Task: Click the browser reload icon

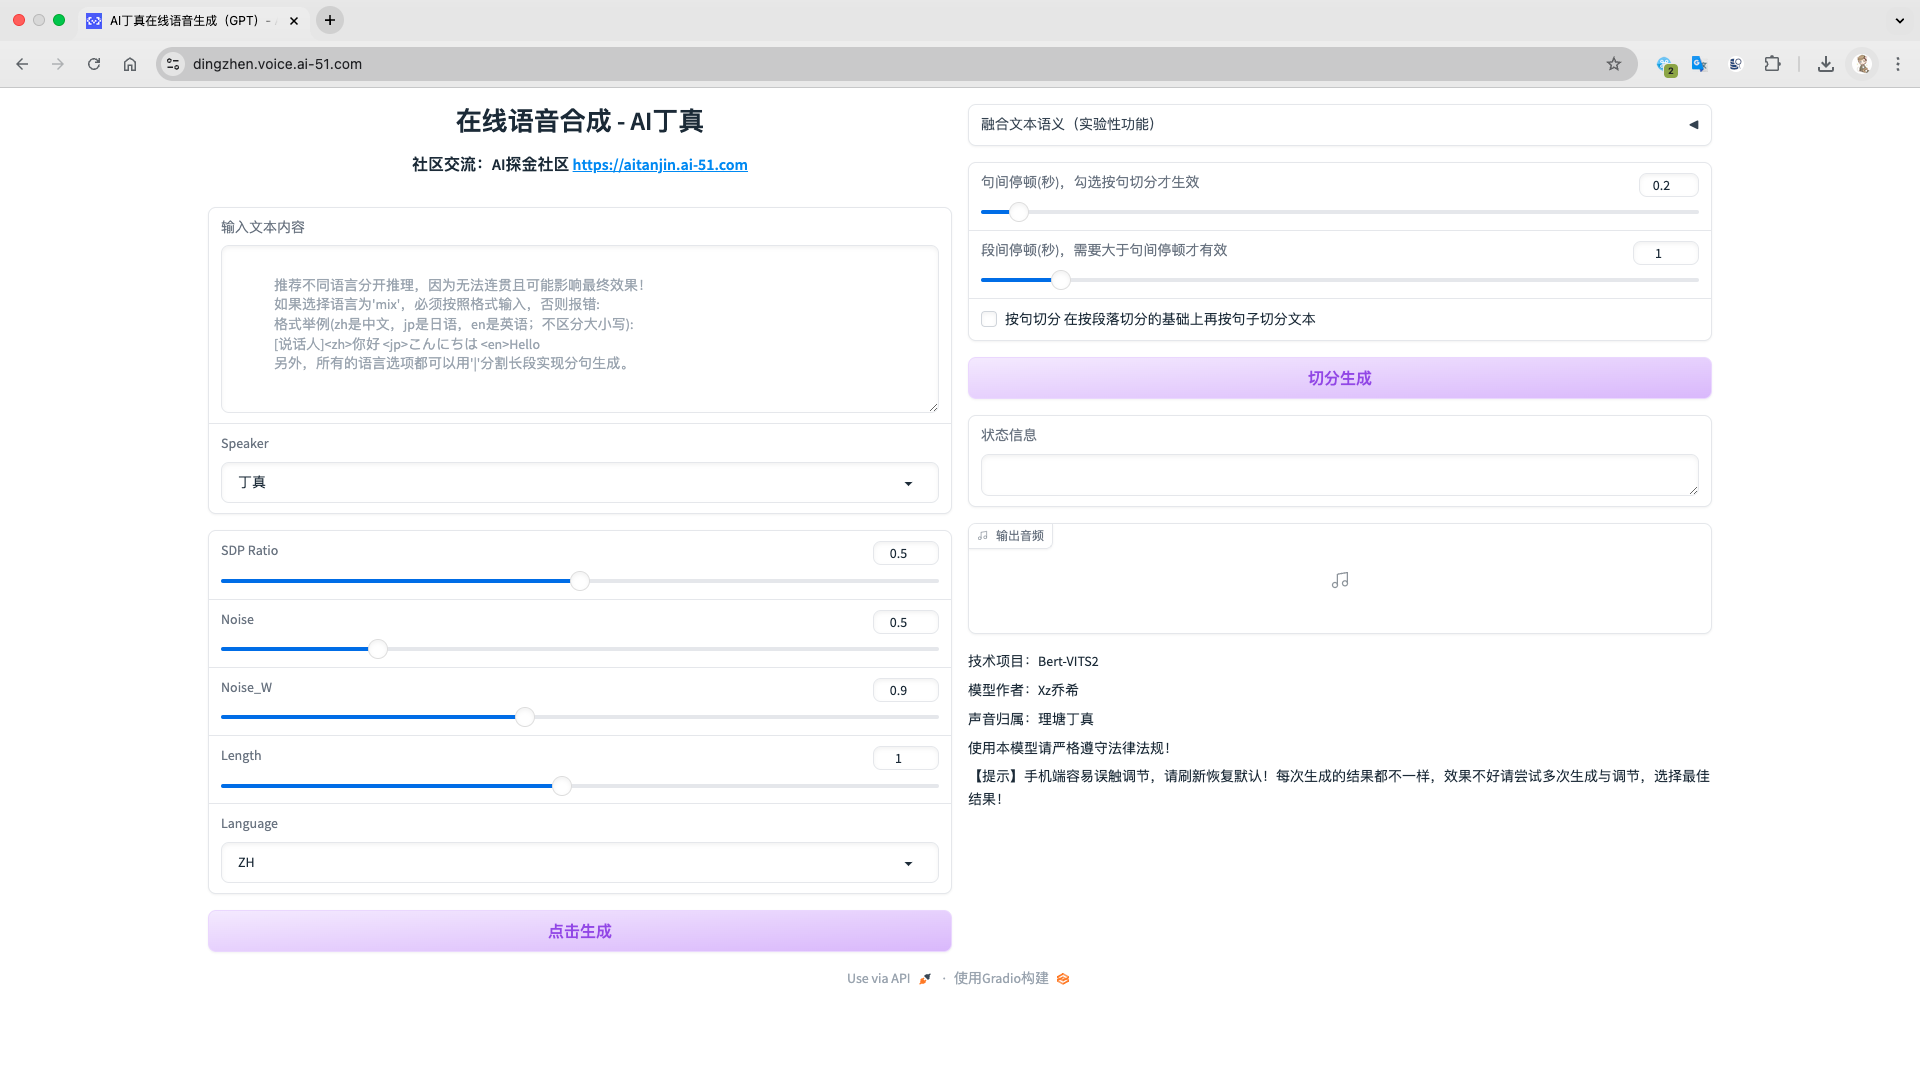Action: pos(94,64)
